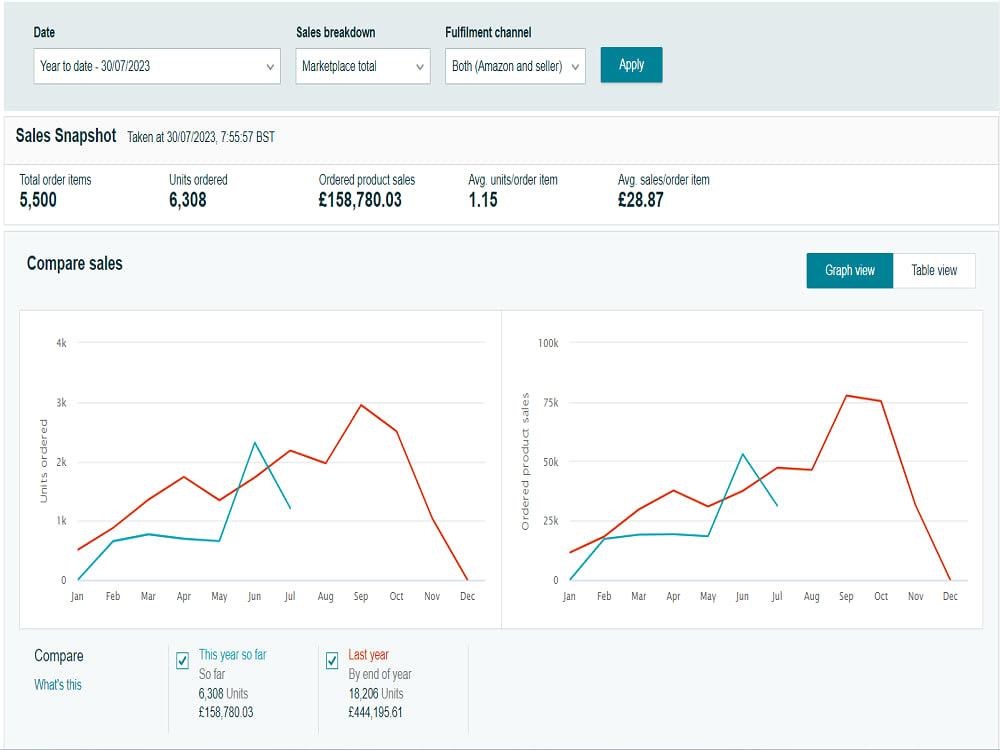Viewport: 1000px width, 750px height.
Task: Switch to Table view tab
Action: coord(934,270)
